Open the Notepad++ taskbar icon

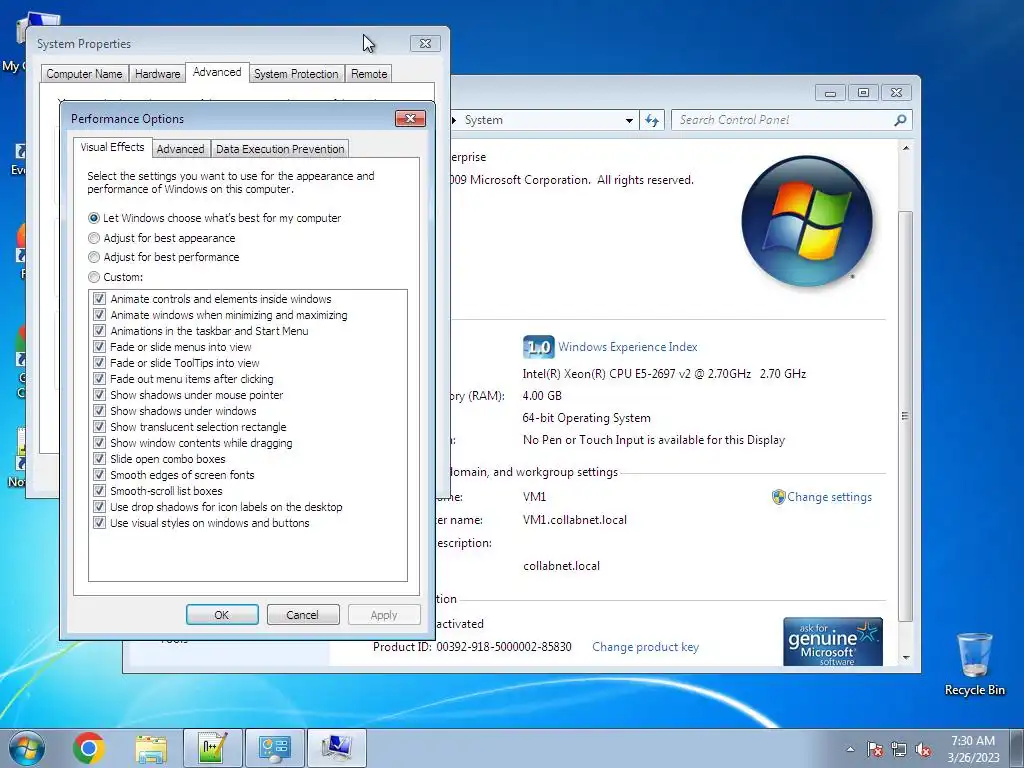pos(213,748)
